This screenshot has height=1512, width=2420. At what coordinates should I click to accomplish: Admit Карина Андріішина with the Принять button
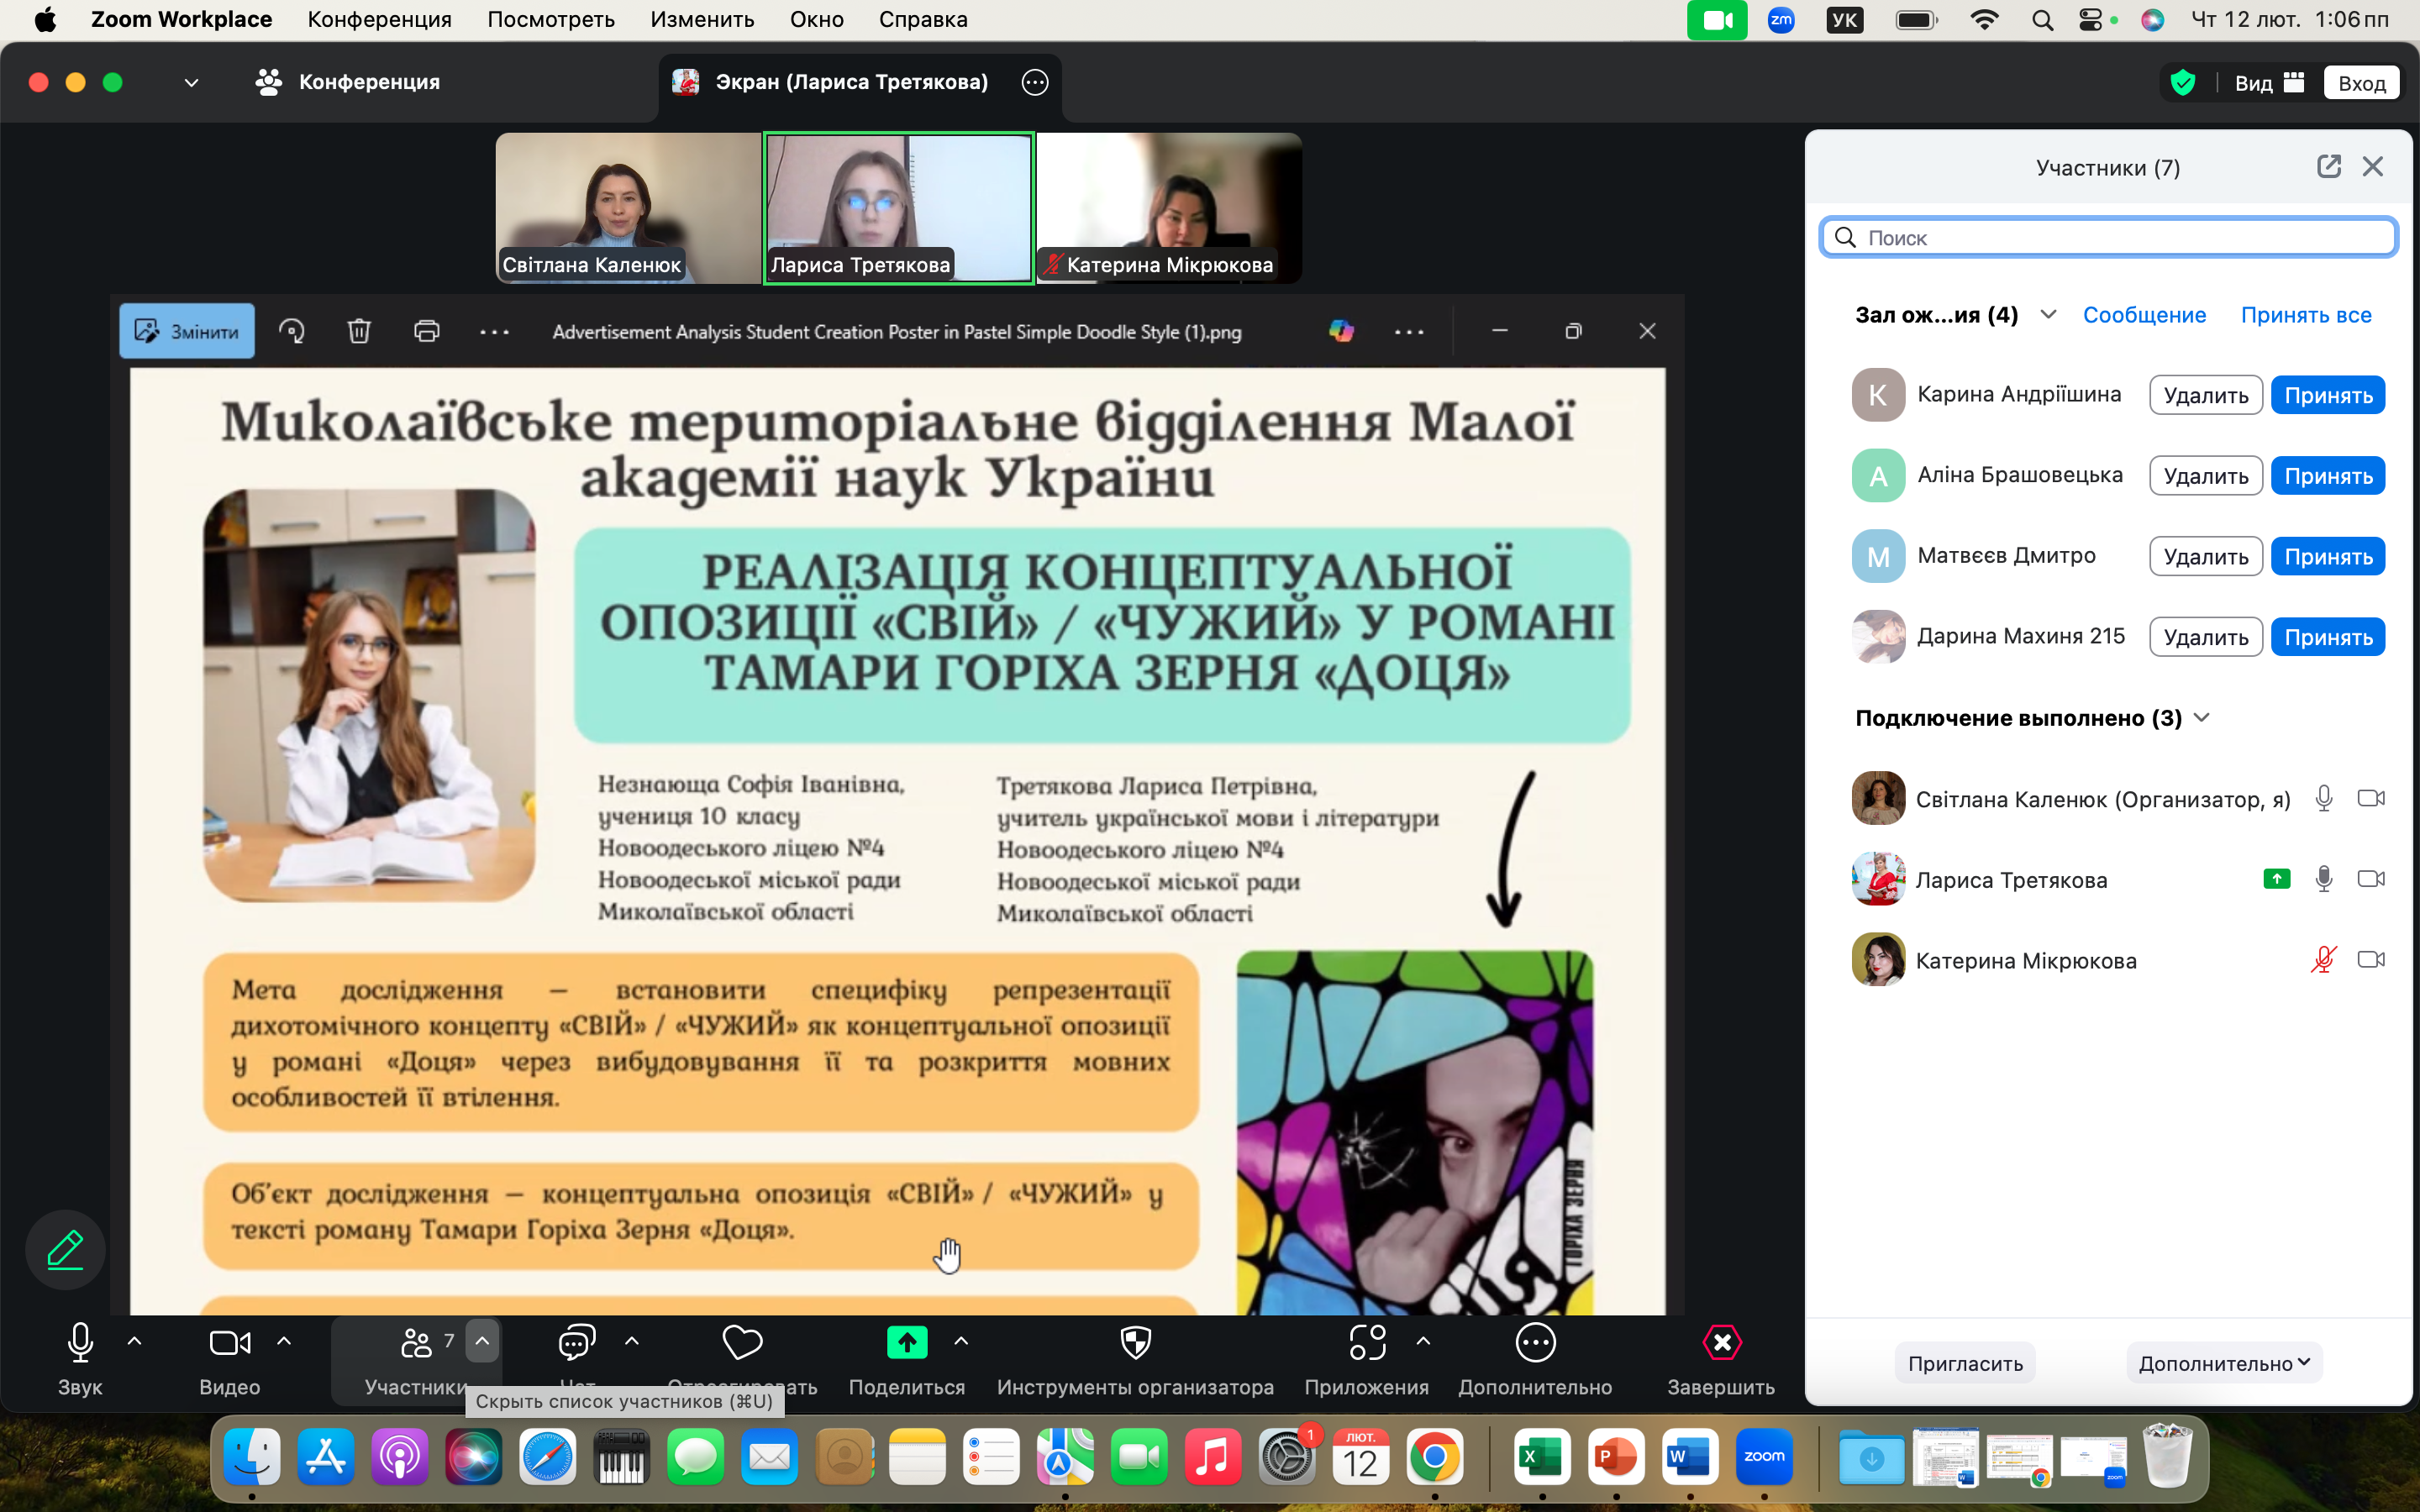[x=2327, y=396]
